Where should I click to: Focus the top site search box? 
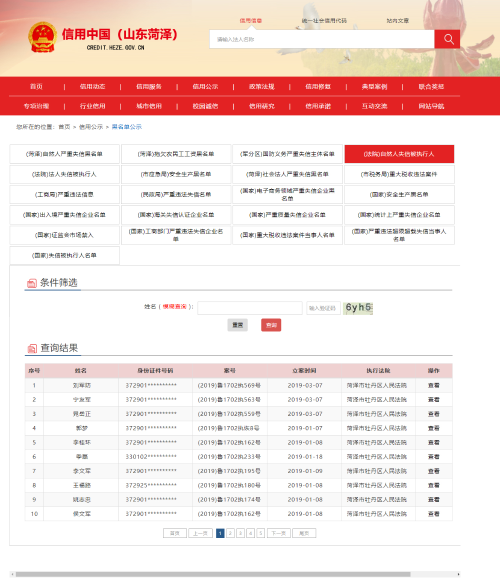coord(322,39)
